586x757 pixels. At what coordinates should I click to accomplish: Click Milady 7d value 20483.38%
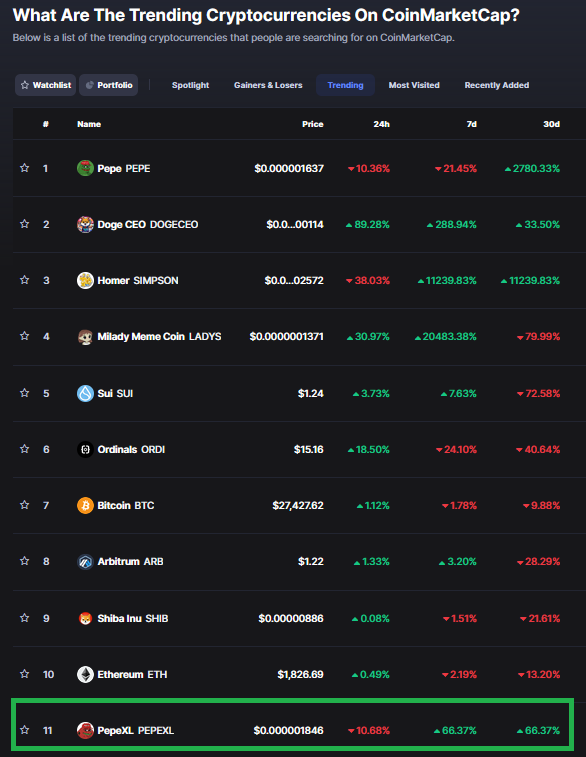click(x=446, y=336)
